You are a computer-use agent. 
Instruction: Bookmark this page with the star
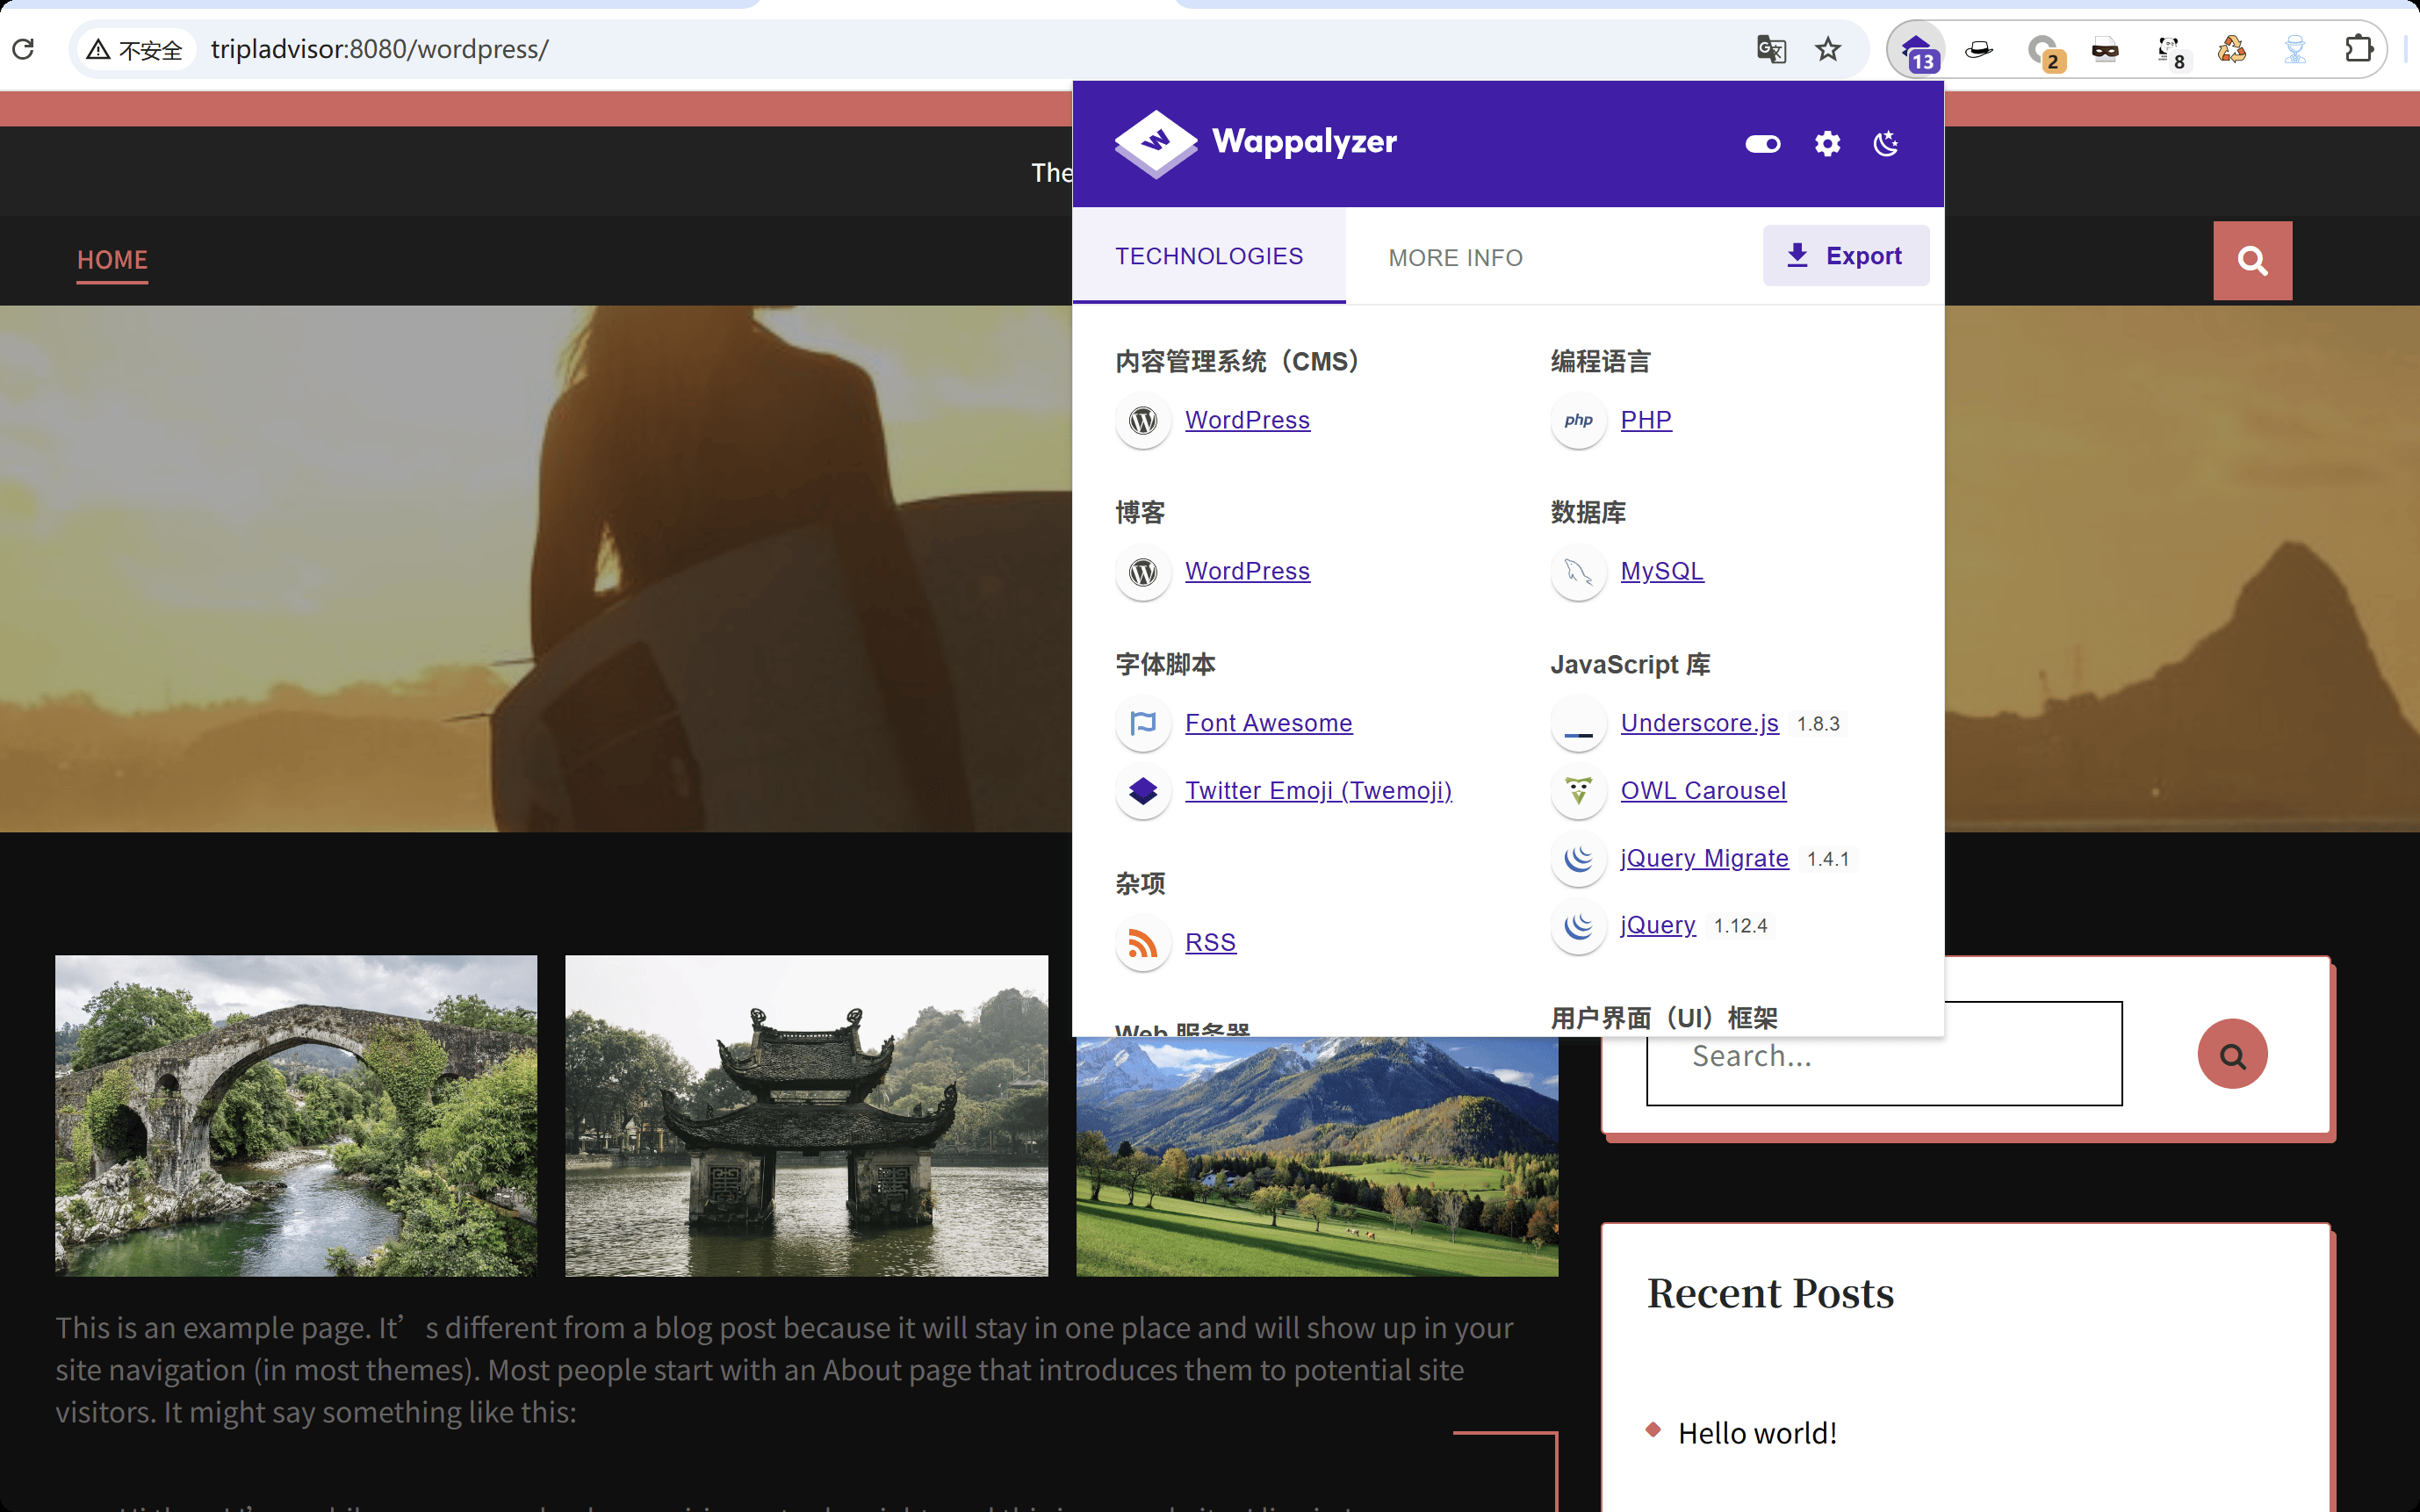click(x=1828, y=48)
